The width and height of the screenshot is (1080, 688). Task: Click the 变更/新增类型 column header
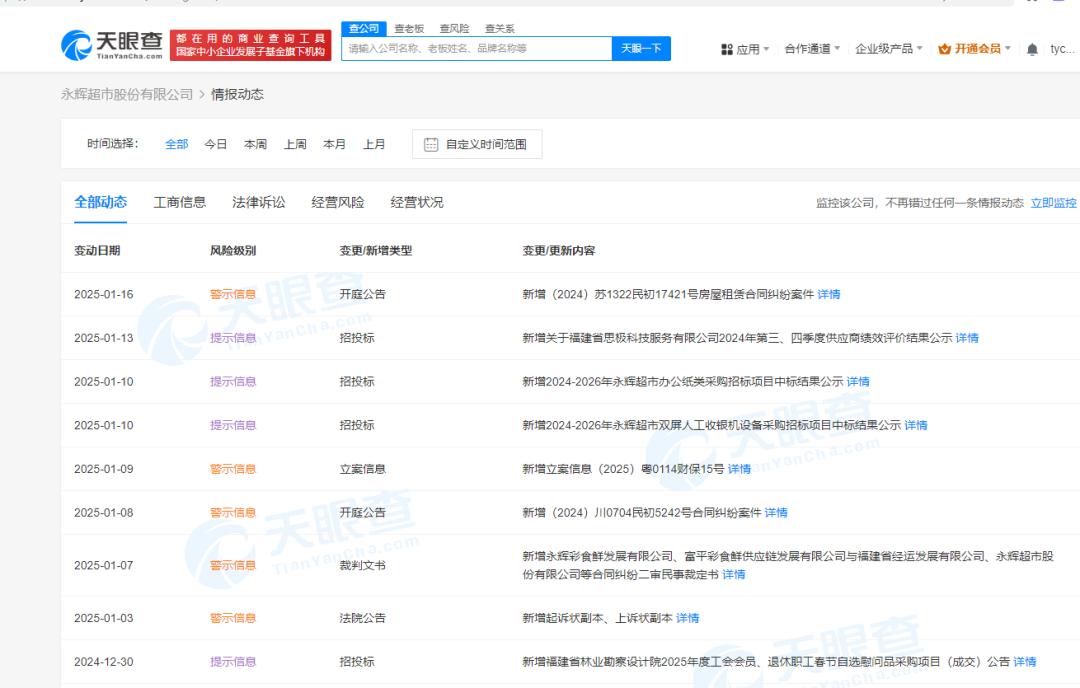(376, 251)
